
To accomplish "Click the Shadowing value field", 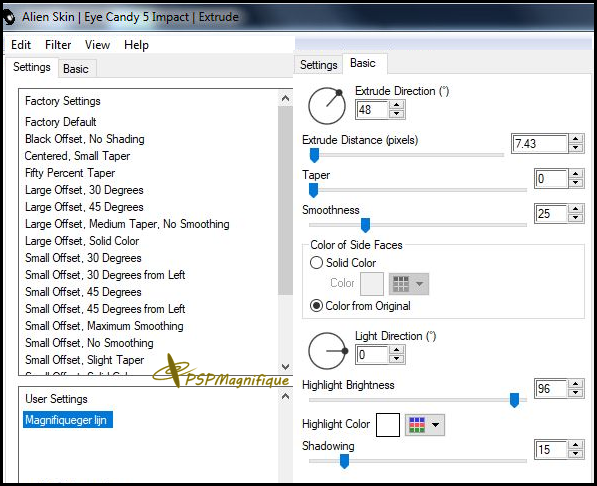I will [551, 450].
